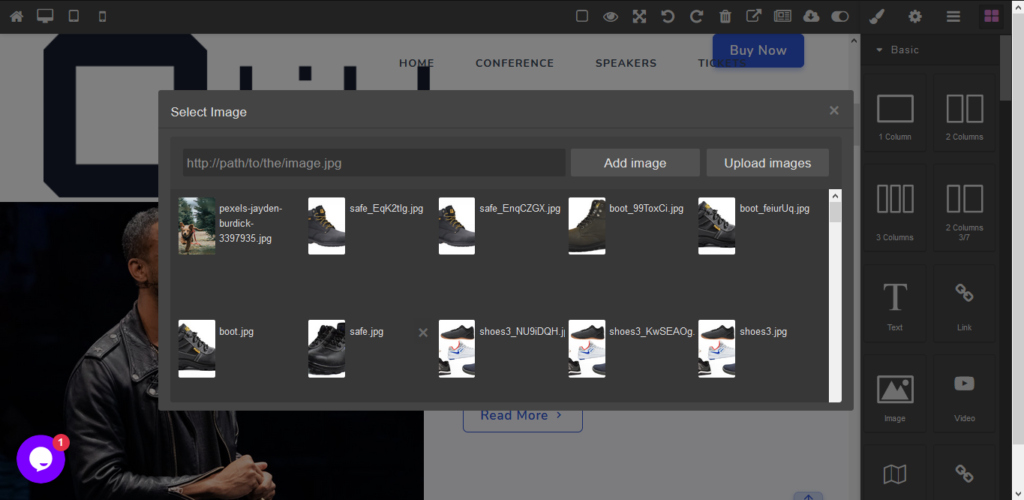1024x500 pixels.
Task: Click the Add image button
Action: point(635,163)
